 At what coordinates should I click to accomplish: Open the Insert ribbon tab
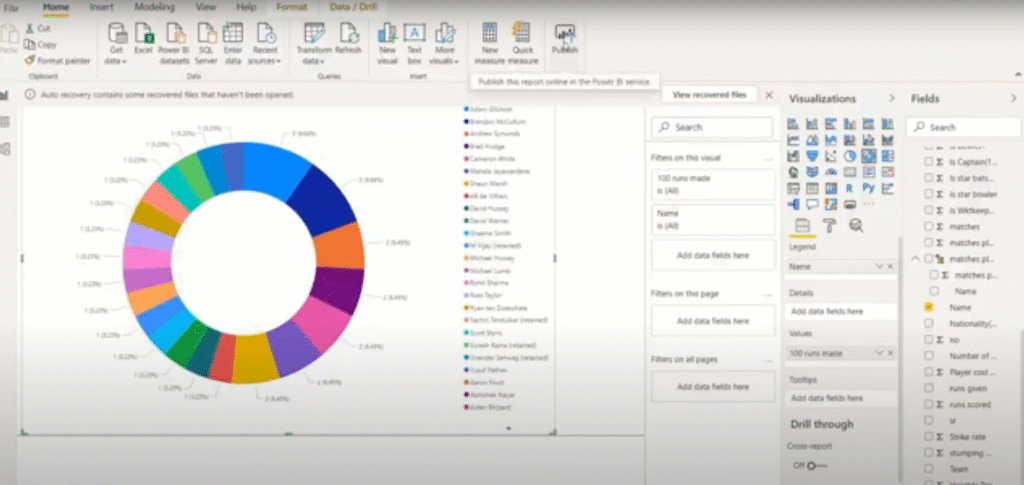[x=101, y=7]
